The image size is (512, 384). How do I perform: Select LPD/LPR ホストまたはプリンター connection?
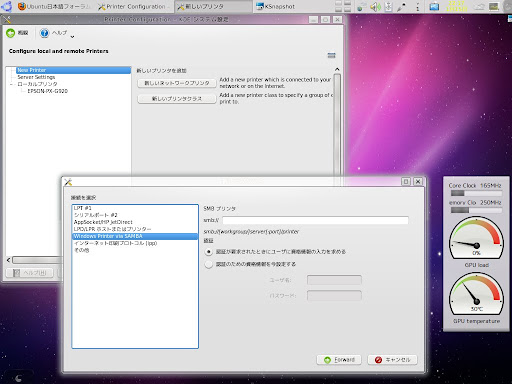tap(135, 229)
